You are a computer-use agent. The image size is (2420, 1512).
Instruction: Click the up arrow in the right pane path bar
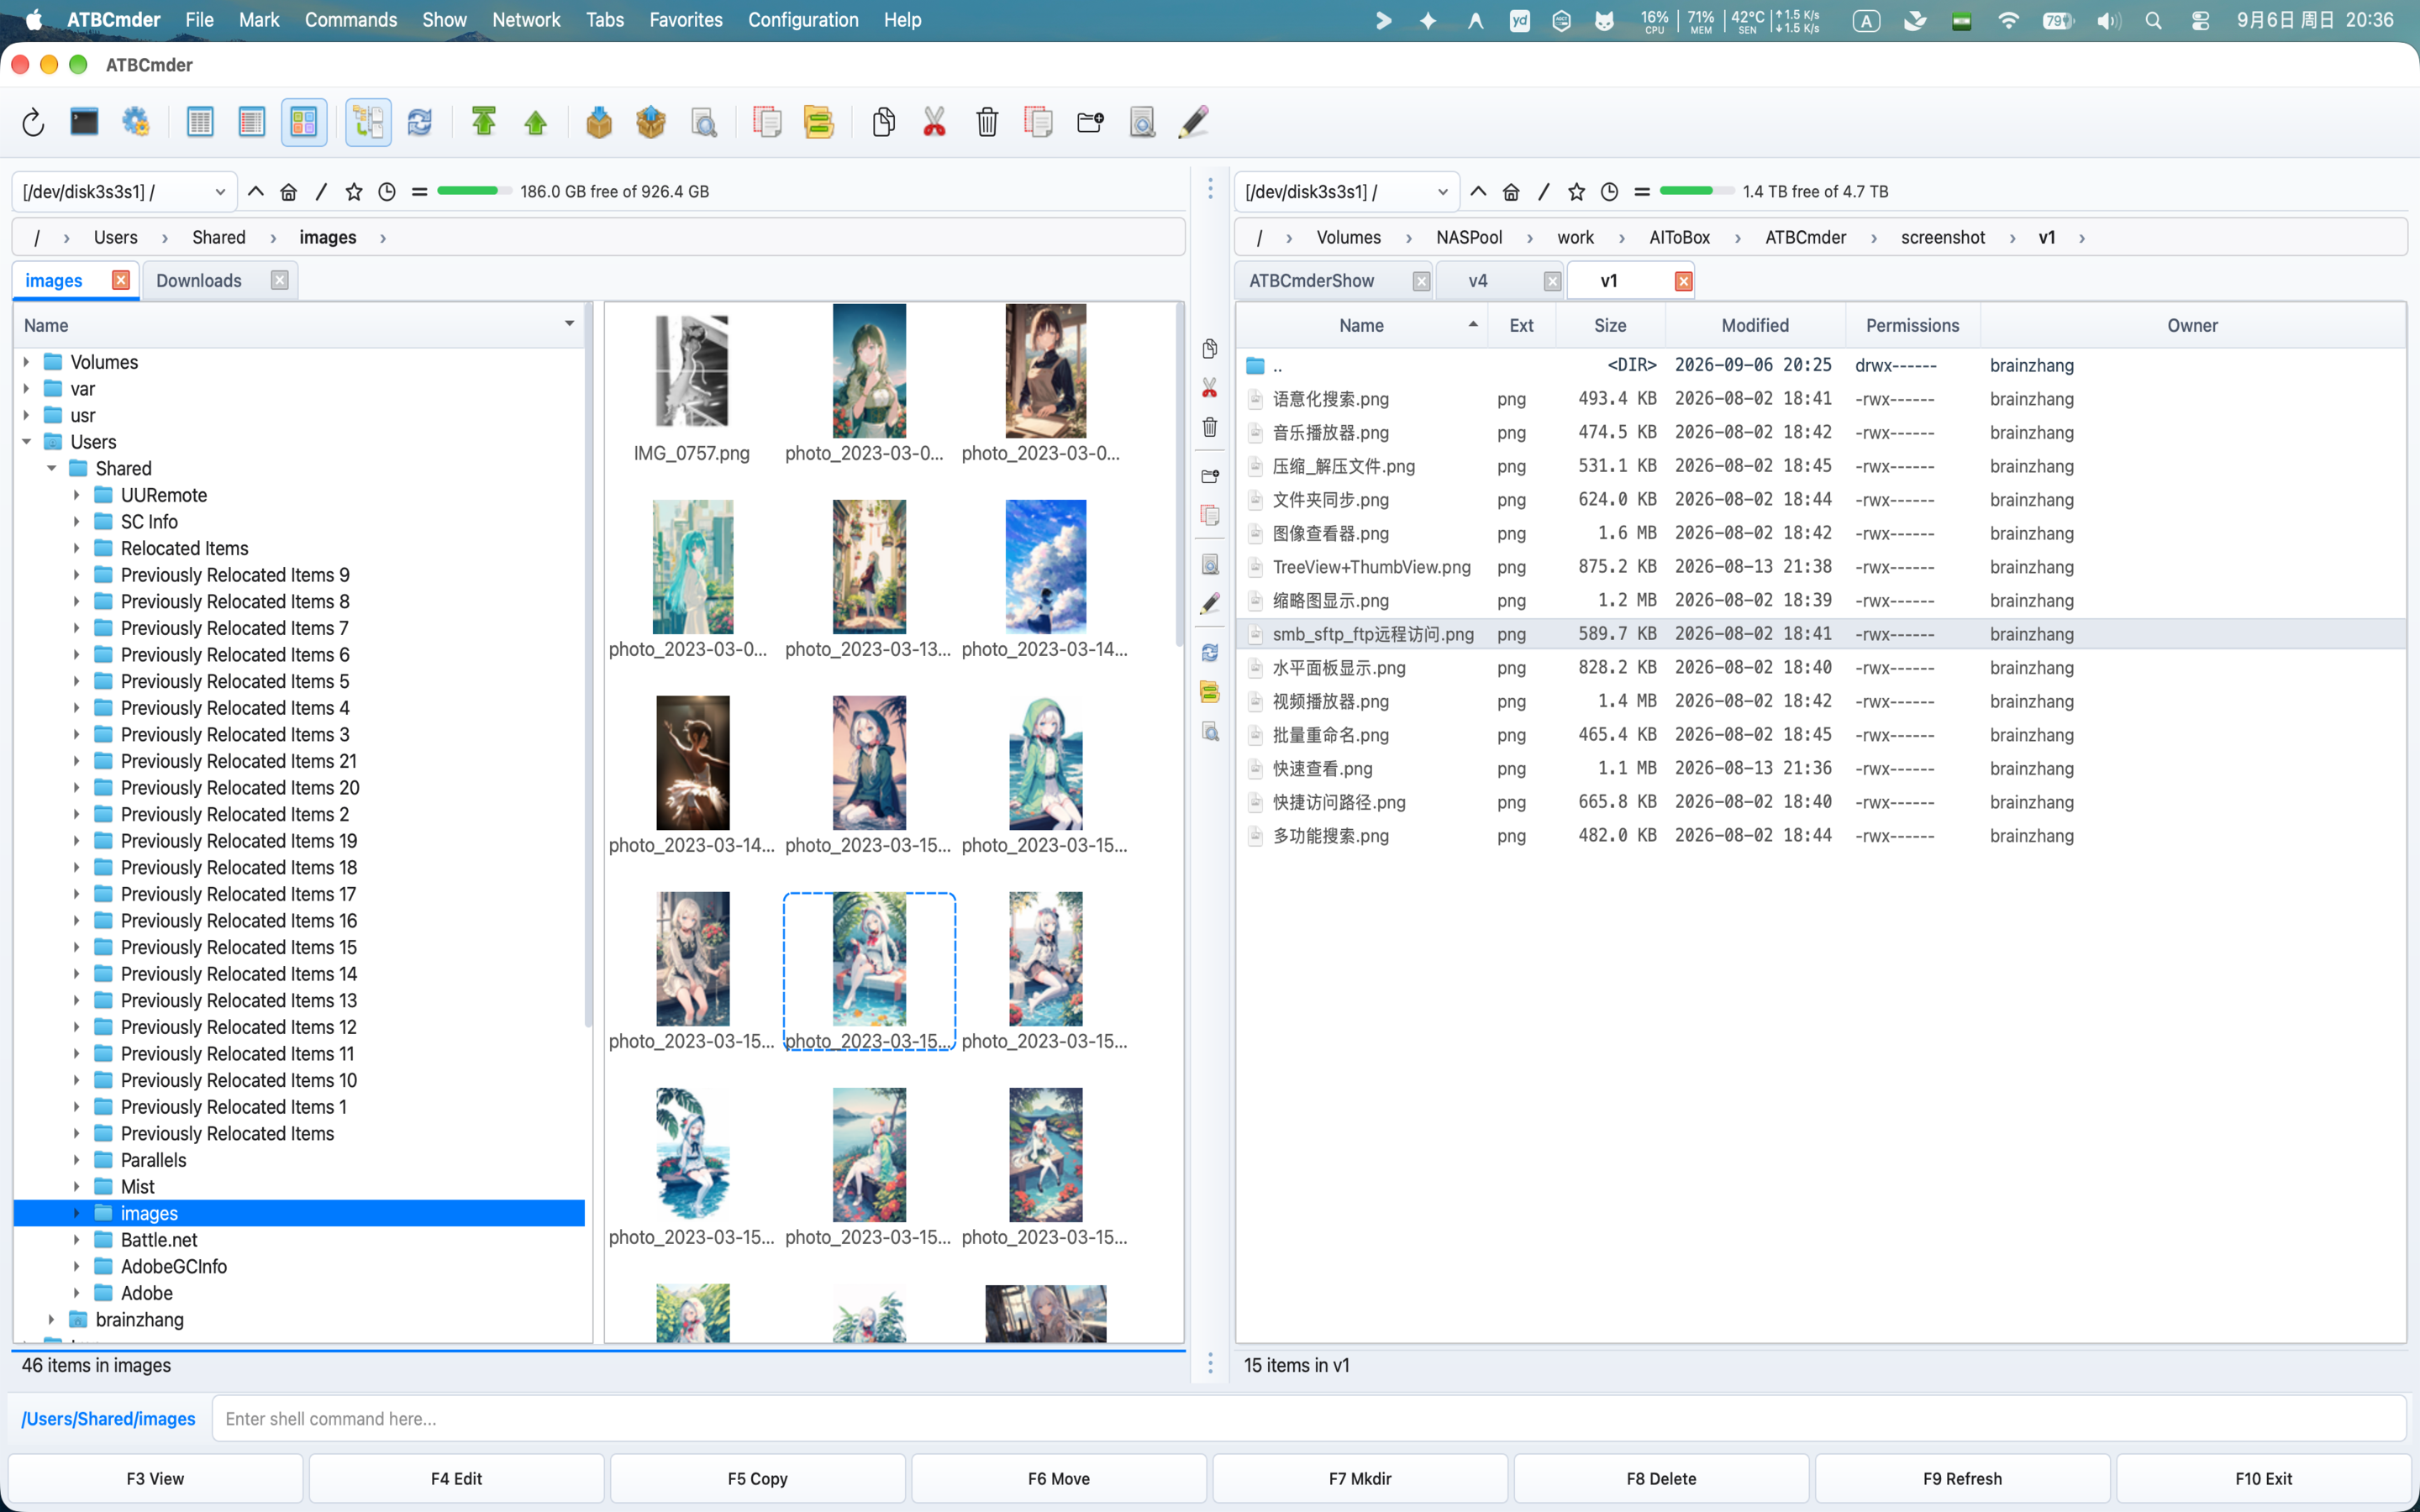pyautogui.click(x=1478, y=192)
